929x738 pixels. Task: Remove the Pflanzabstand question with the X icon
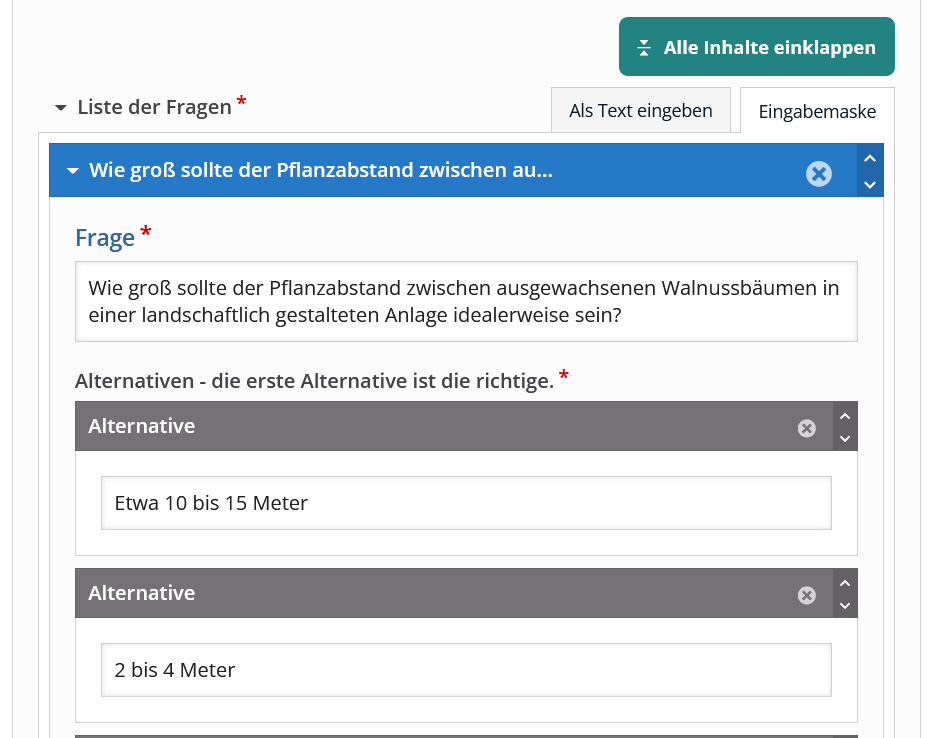(818, 174)
